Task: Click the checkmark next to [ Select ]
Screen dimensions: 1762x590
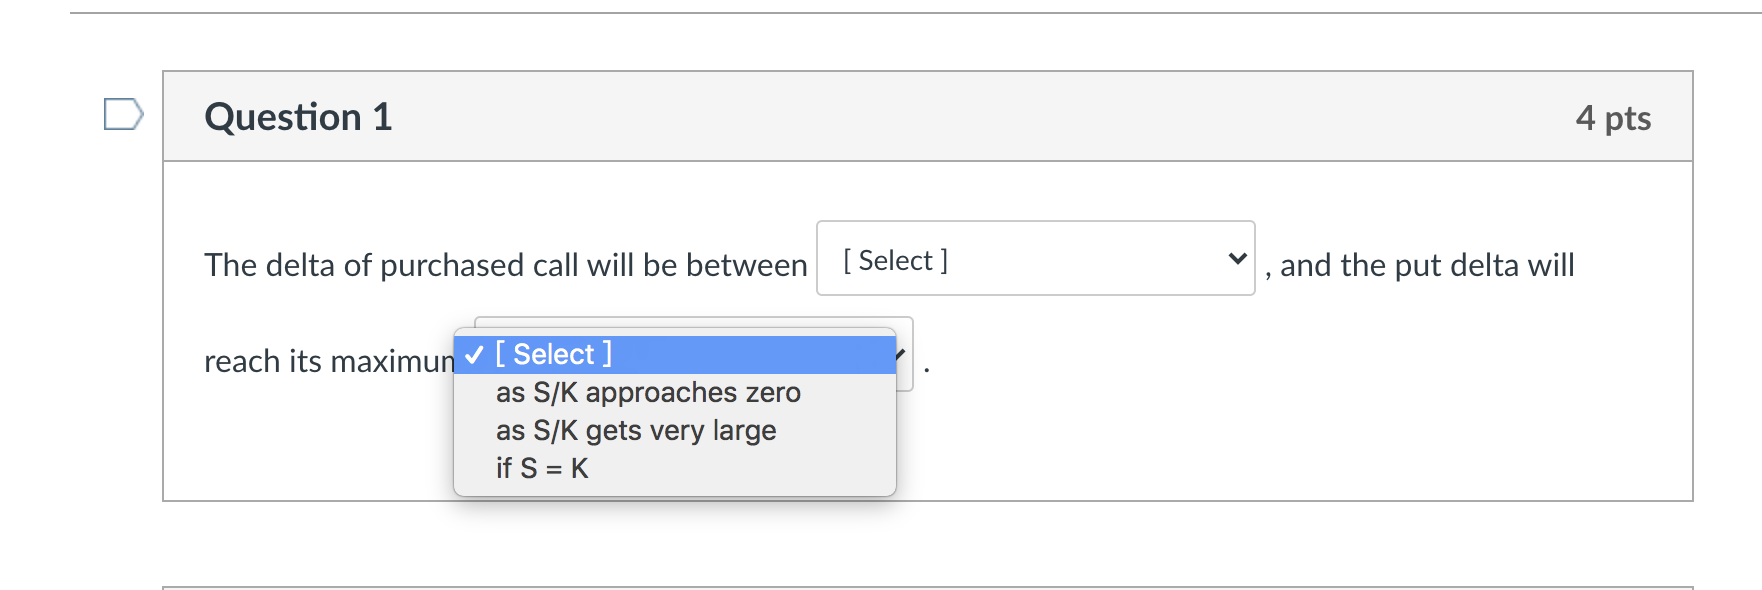Action: (x=472, y=353)
